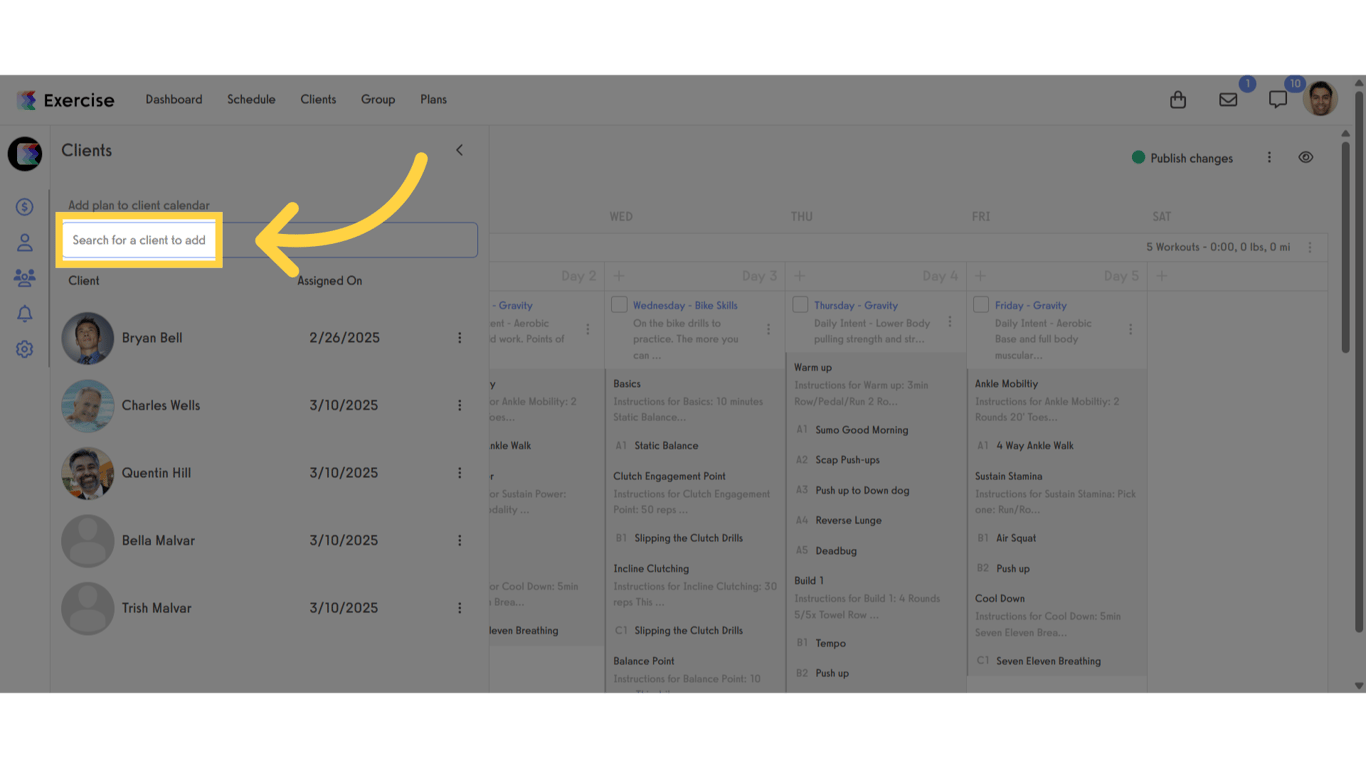Open the three-dot menu next to Publish changes

click(x=1268, y=157)
